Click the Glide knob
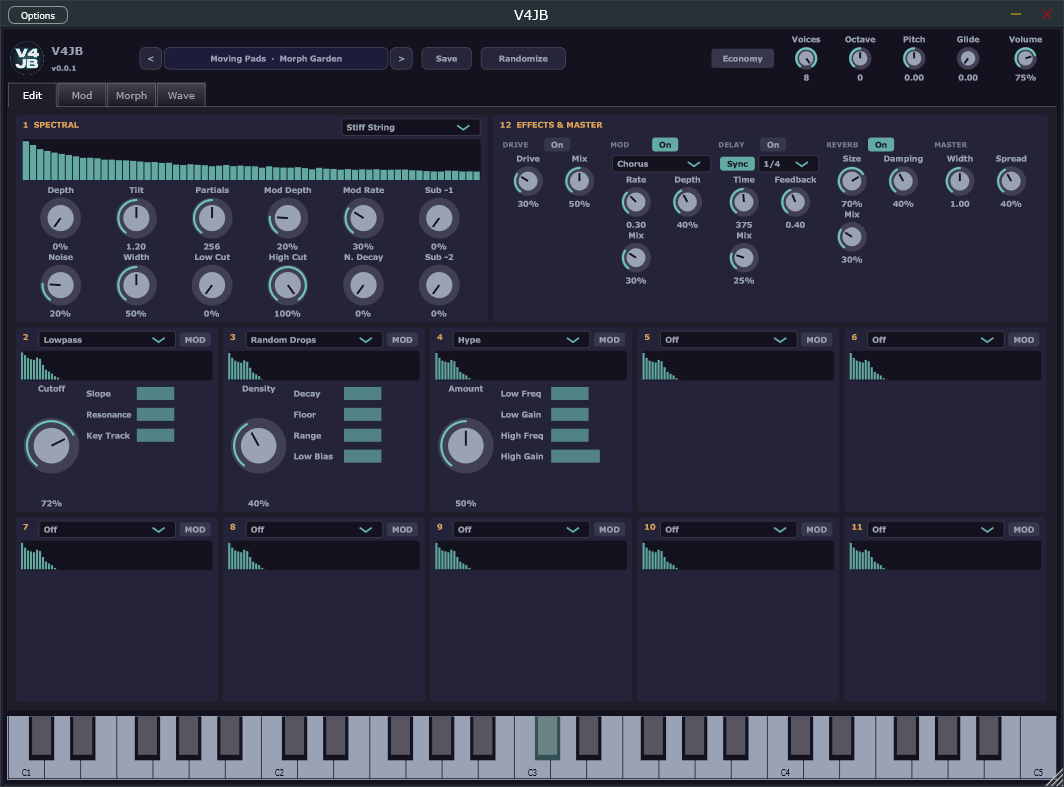The image size is (1064, 787). (968, 59)
